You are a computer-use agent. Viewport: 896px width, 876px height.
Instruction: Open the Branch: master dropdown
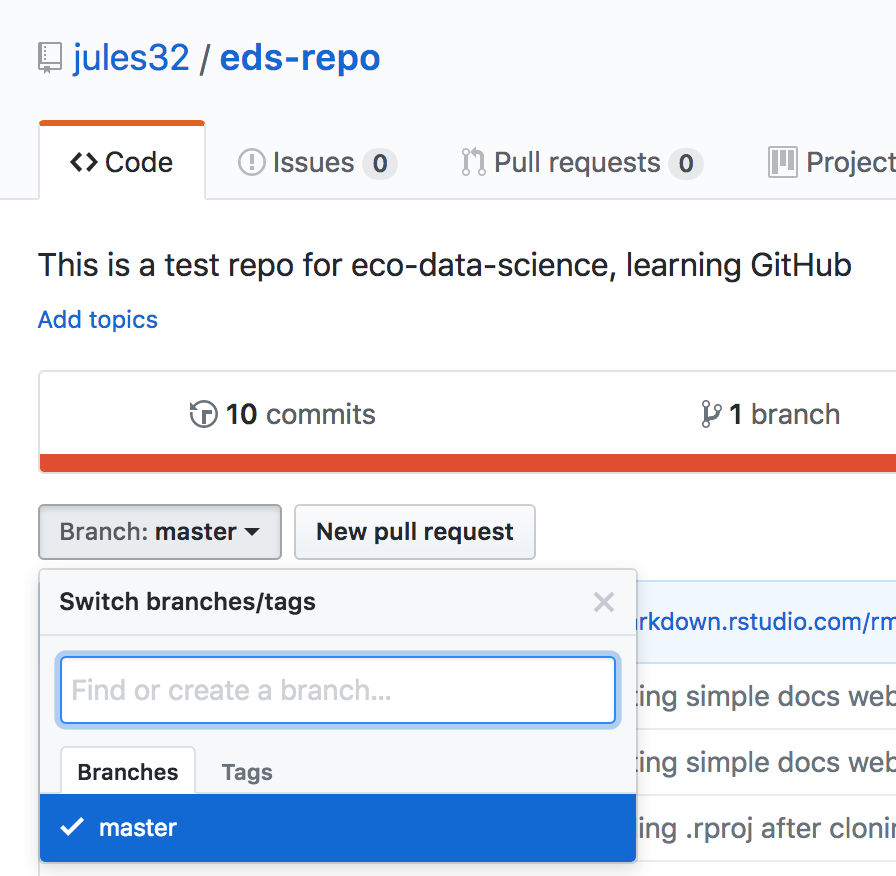pos(160,532)
